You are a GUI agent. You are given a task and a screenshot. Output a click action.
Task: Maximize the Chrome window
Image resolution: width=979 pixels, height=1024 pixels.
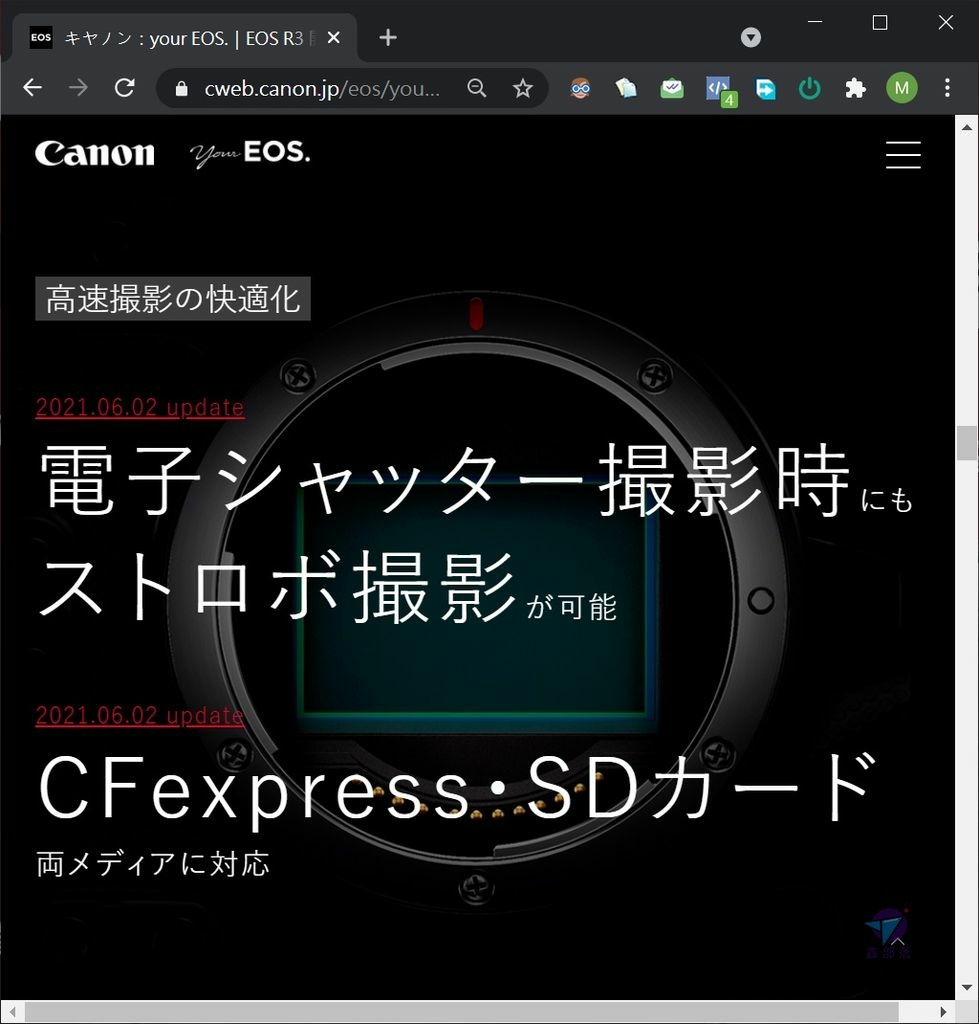pyautogui.click(x=880, y=22)
